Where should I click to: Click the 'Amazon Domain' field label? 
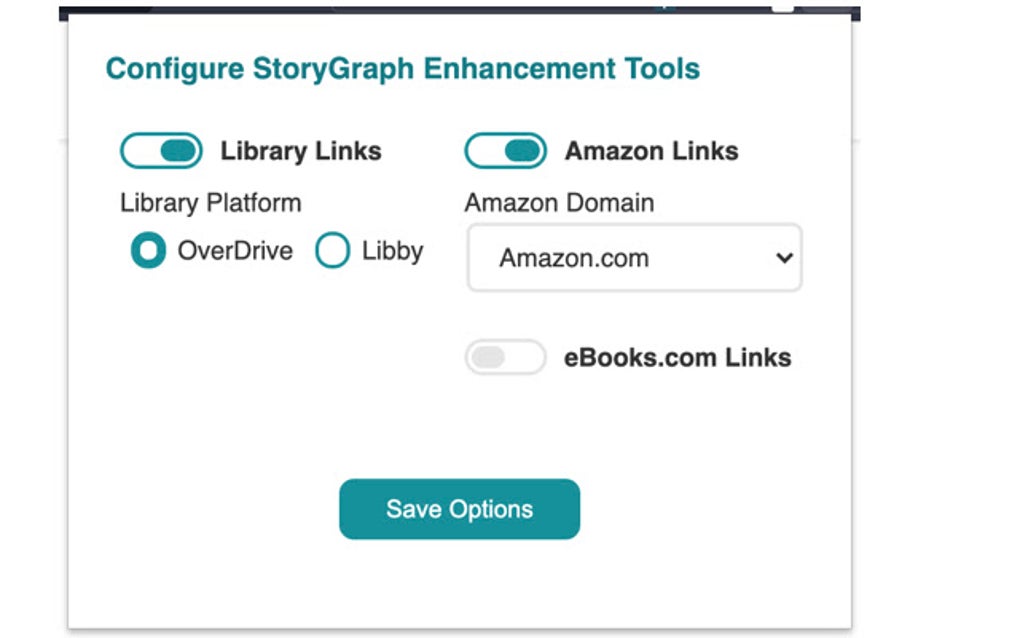(x=559, y=203)
